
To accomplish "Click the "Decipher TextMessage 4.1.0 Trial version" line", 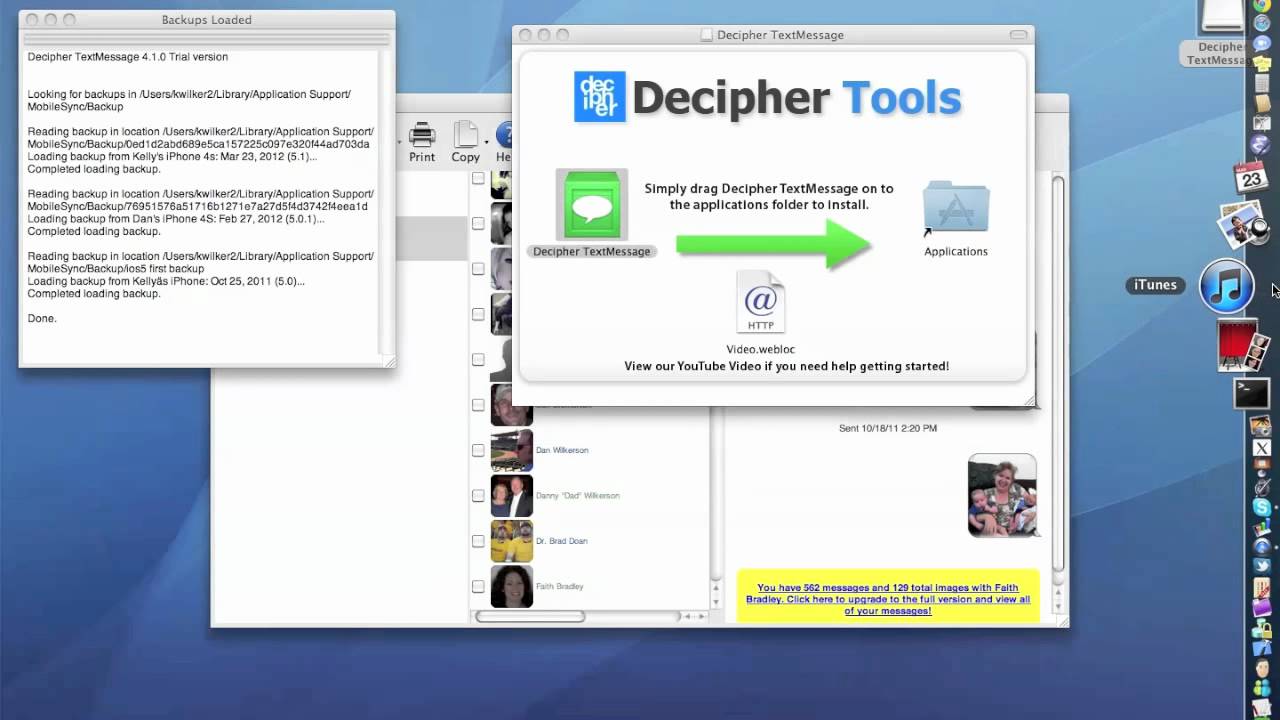I will tap(128, 57).
